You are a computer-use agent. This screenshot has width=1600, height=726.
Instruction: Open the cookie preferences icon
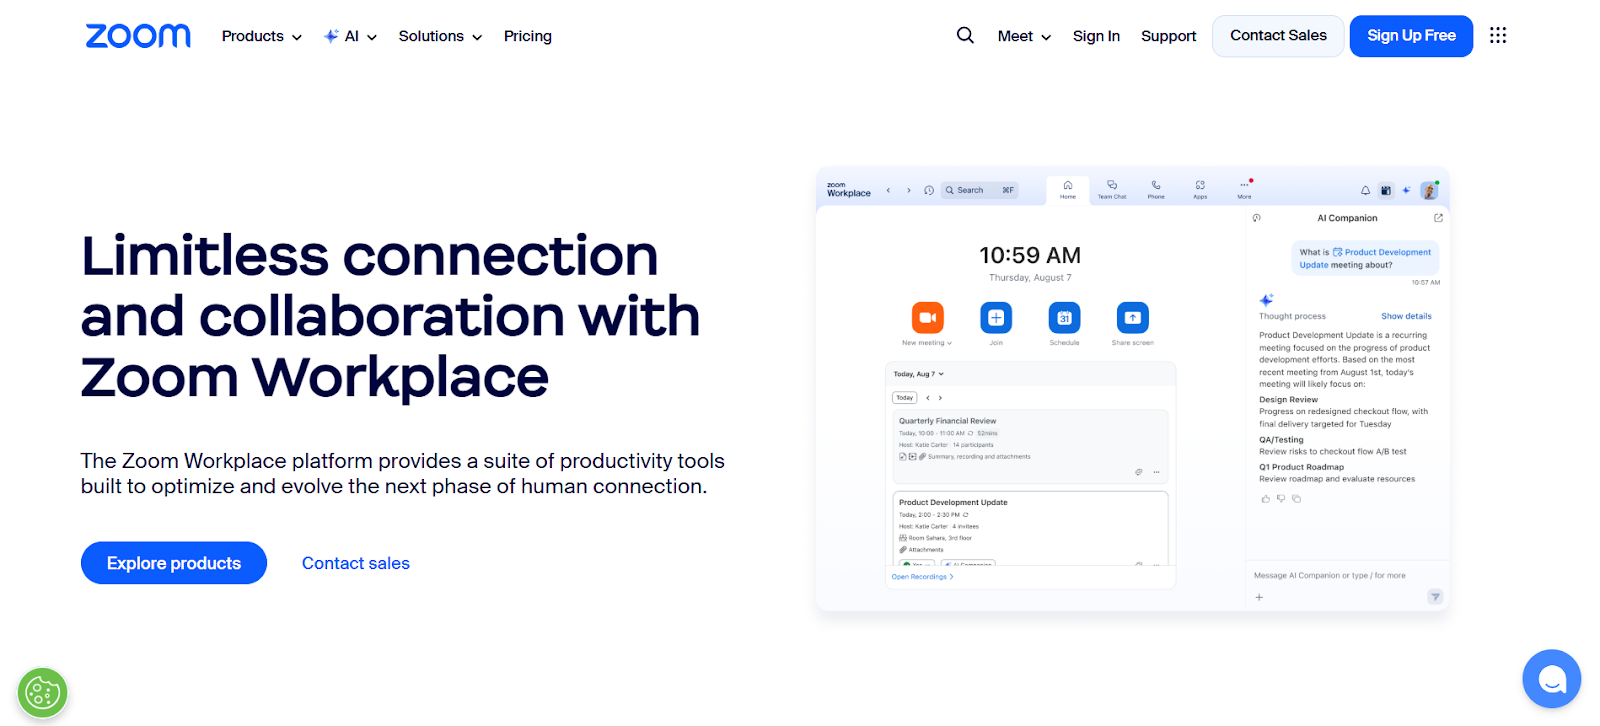point(42,692)
